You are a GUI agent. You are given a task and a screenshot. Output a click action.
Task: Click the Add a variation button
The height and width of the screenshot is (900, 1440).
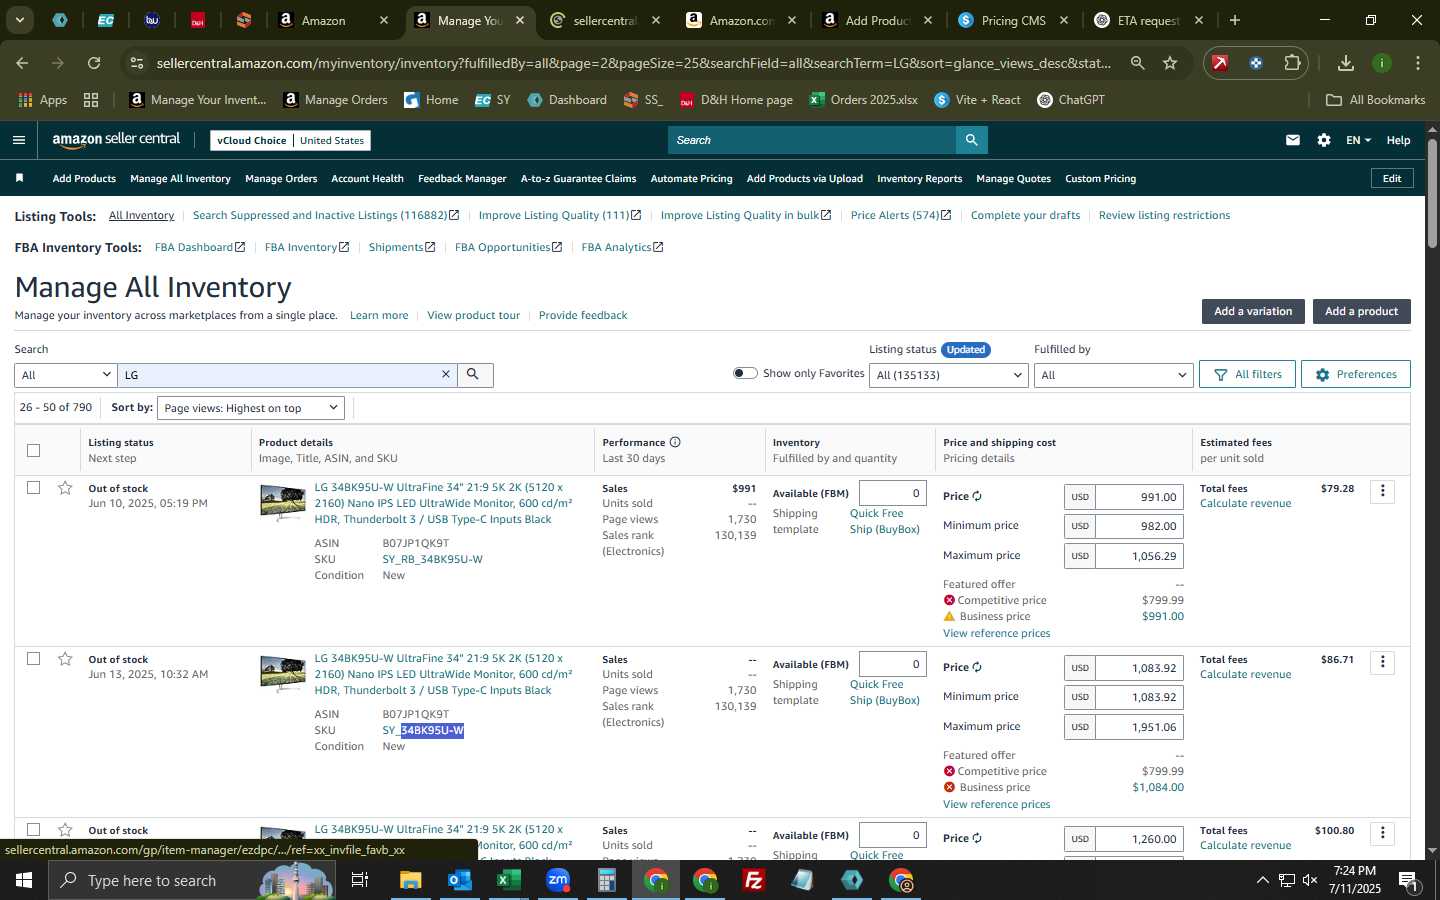point(1253,312)
